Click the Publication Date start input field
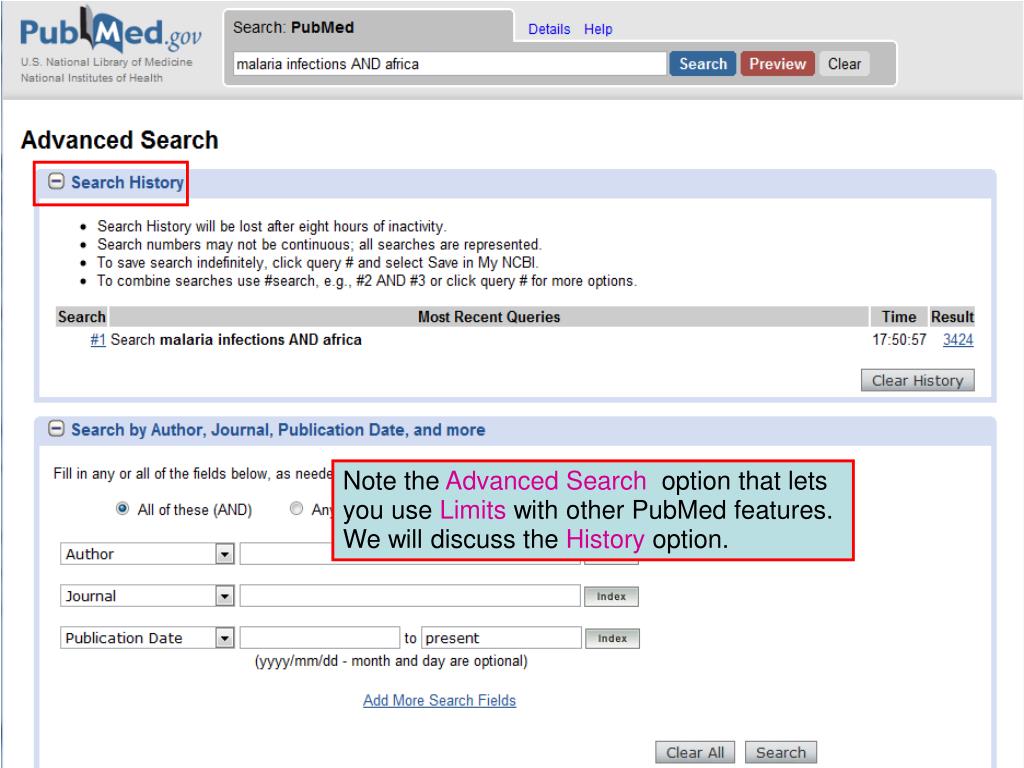 319,638
